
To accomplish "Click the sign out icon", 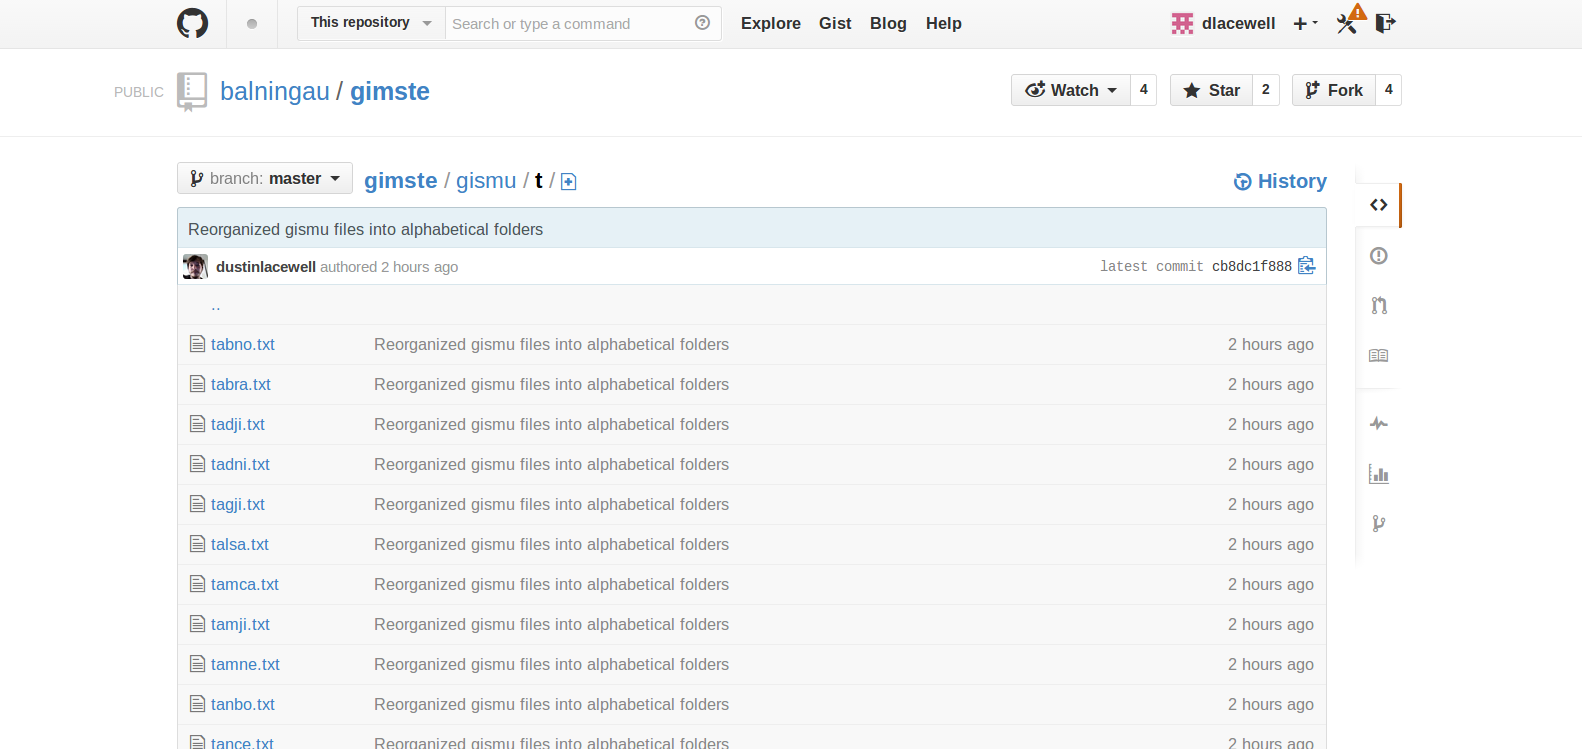I will 1385,23.
